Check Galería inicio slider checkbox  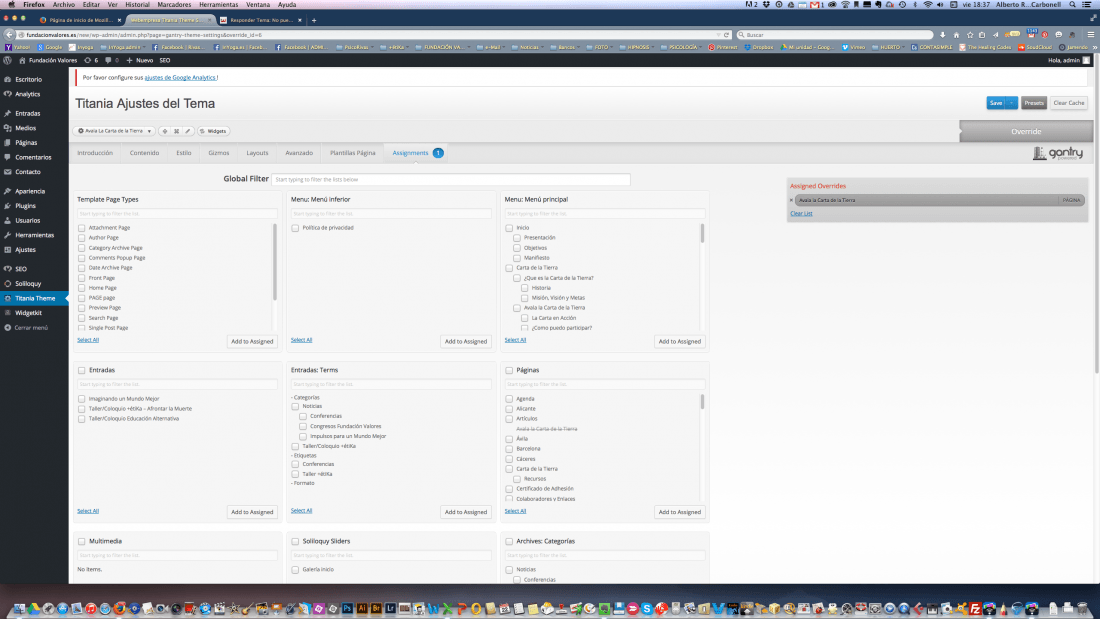(x=295, y=570)
